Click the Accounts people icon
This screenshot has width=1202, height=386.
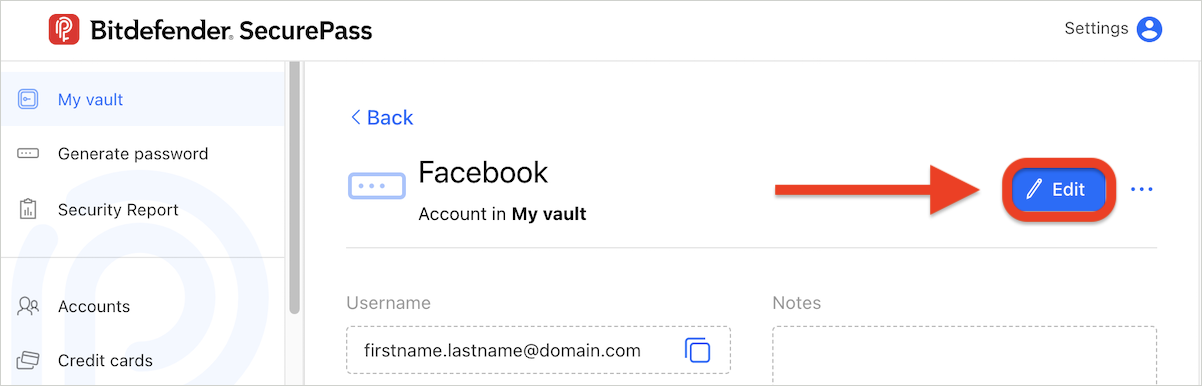point(28,306)
